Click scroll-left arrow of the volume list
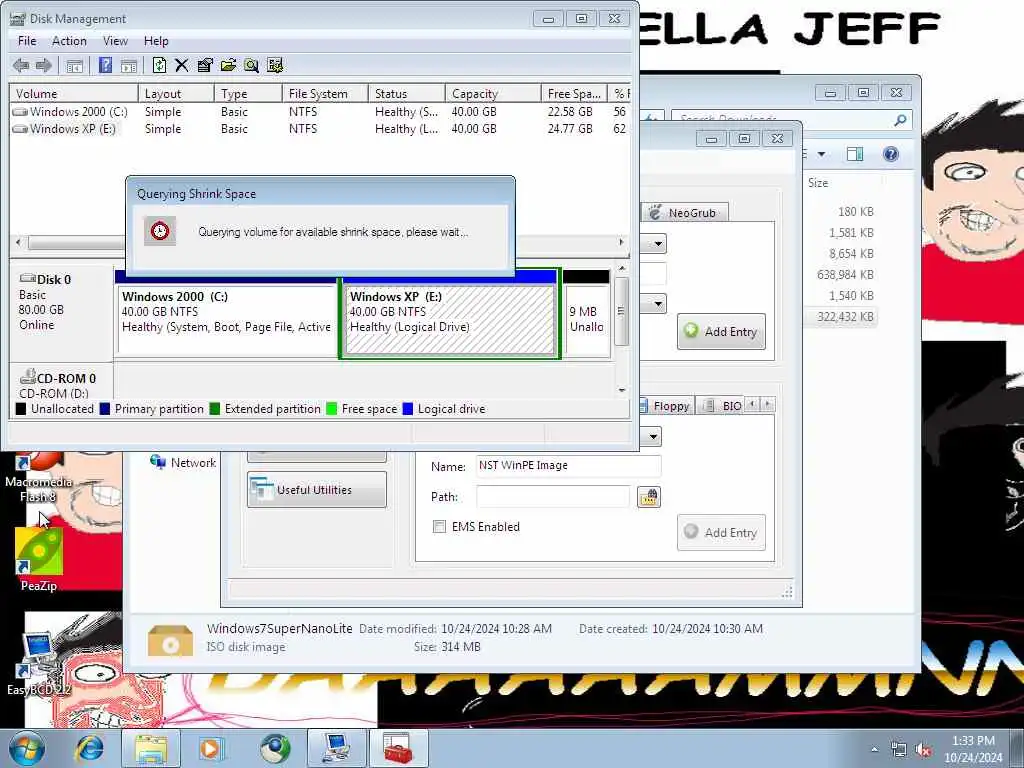 (x=18, y=242)
